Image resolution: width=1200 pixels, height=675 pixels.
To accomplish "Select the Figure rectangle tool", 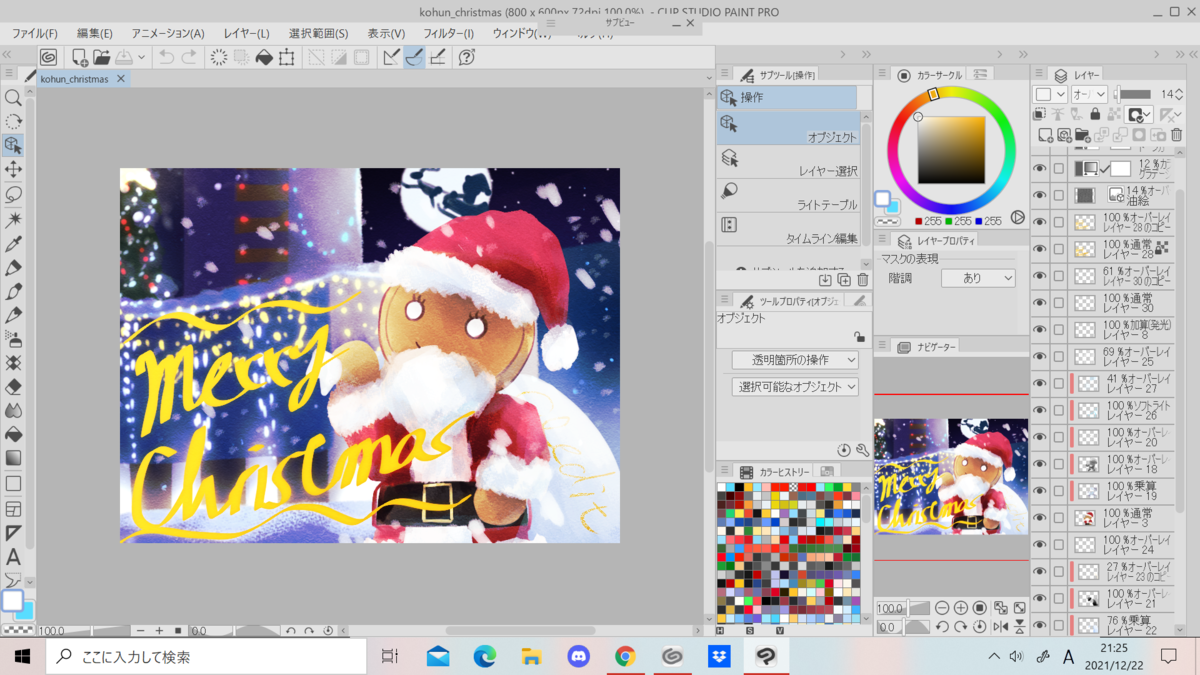I will tap(13, 484).
